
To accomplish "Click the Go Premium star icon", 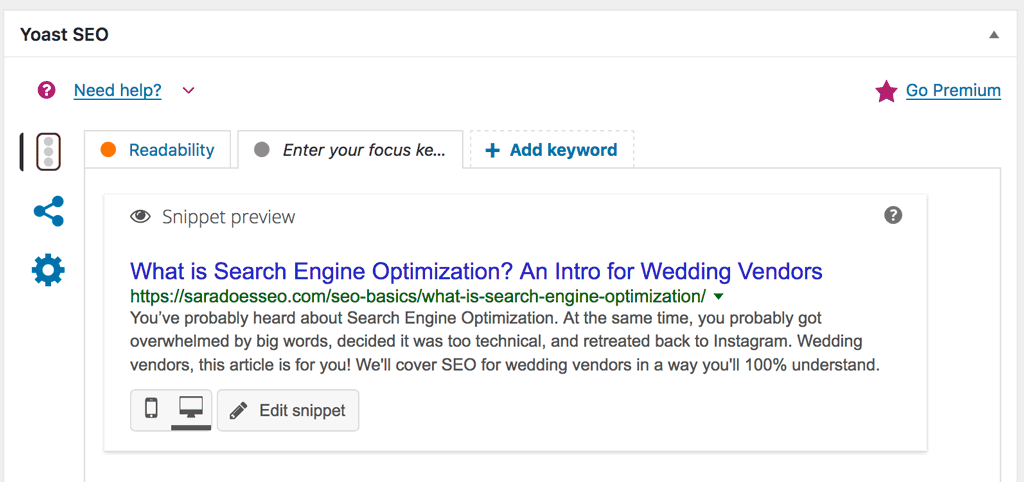I will [x=886, y=91].
